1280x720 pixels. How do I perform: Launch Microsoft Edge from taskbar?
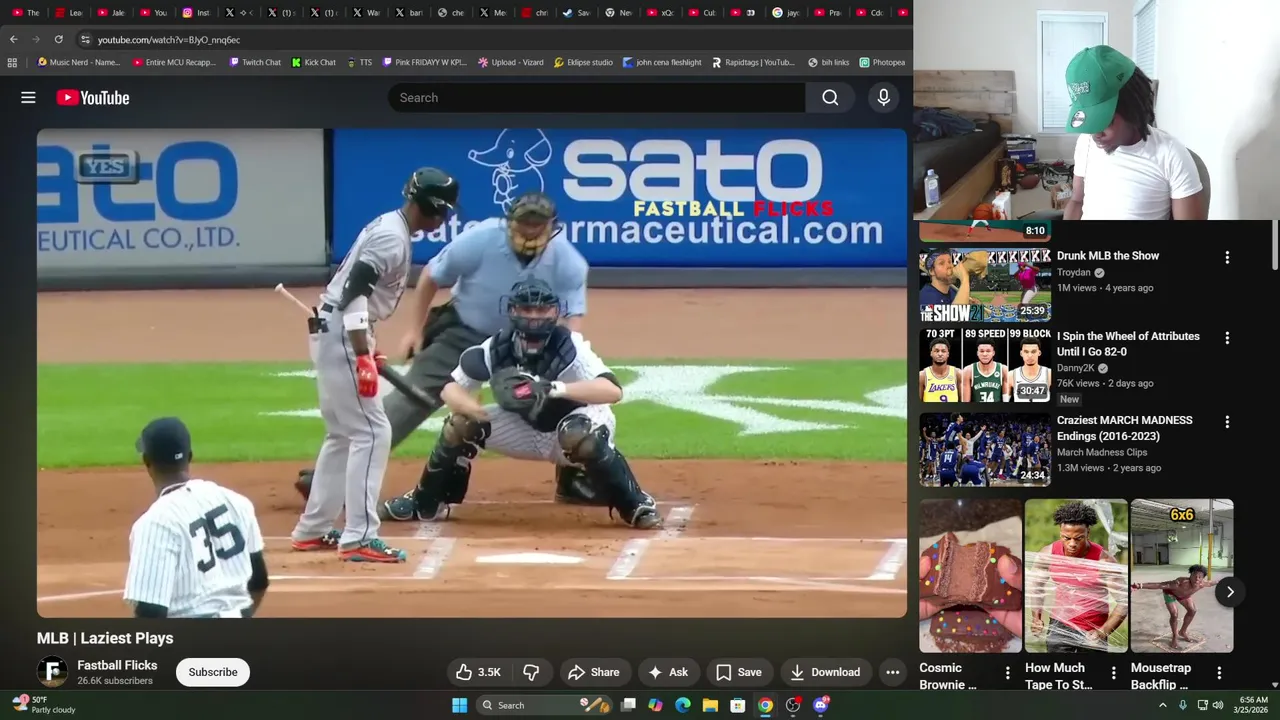pyautogui.click(x=683, y=705)
